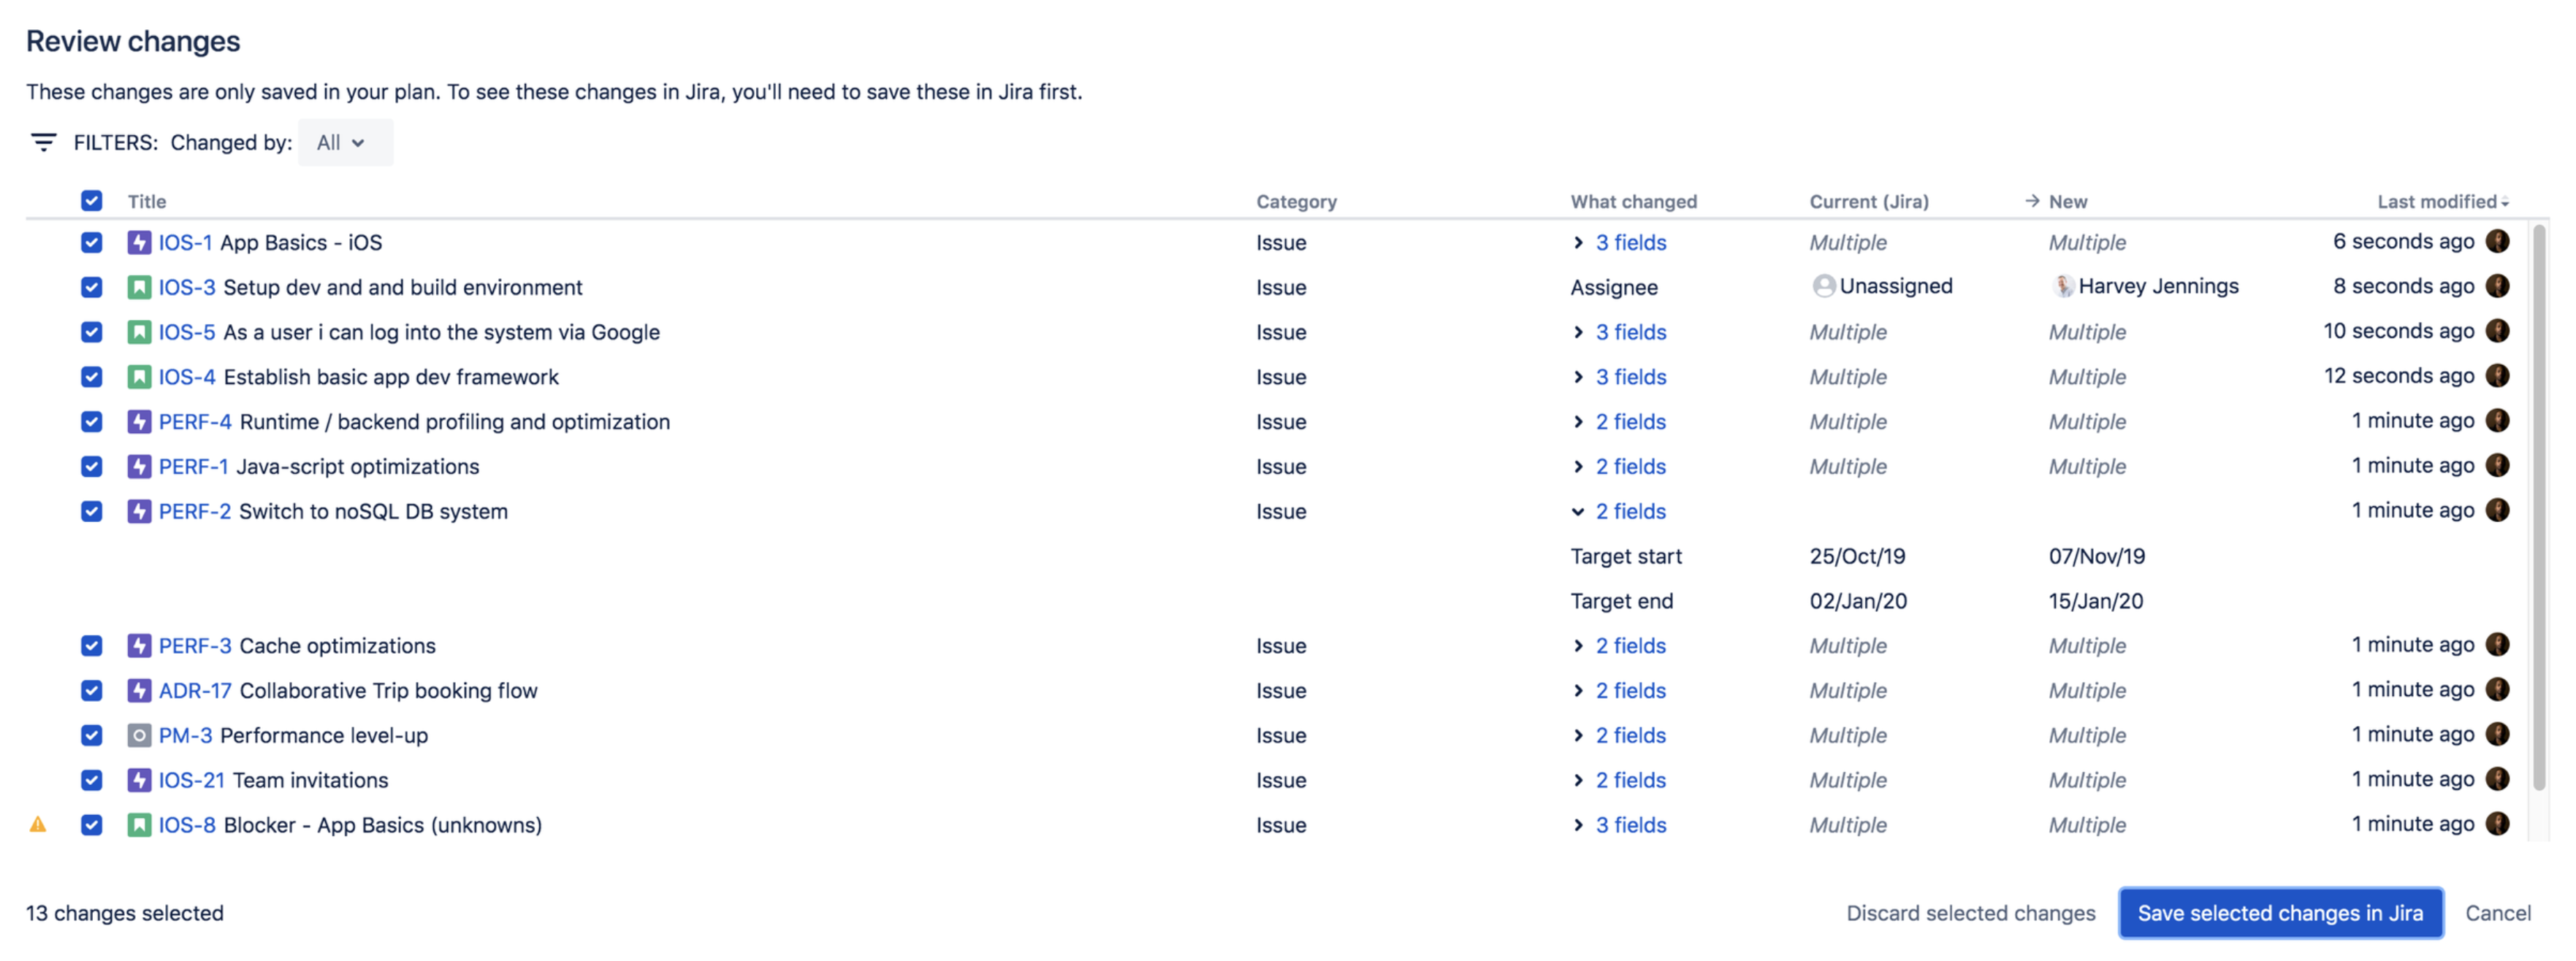
Task: Click the user avatar in the IOS-1 row
Action: point(2497,241)
